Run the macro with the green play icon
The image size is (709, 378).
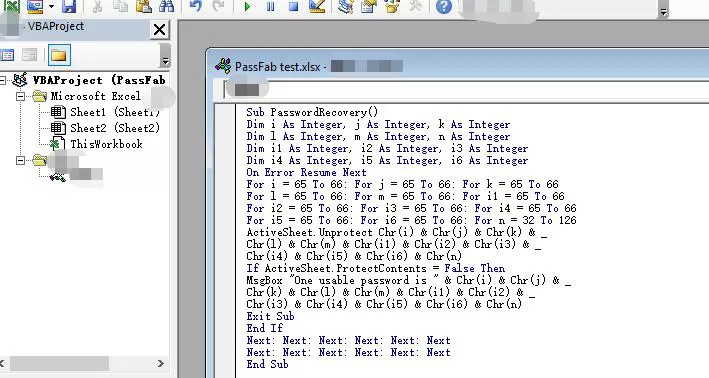point(247,6)
